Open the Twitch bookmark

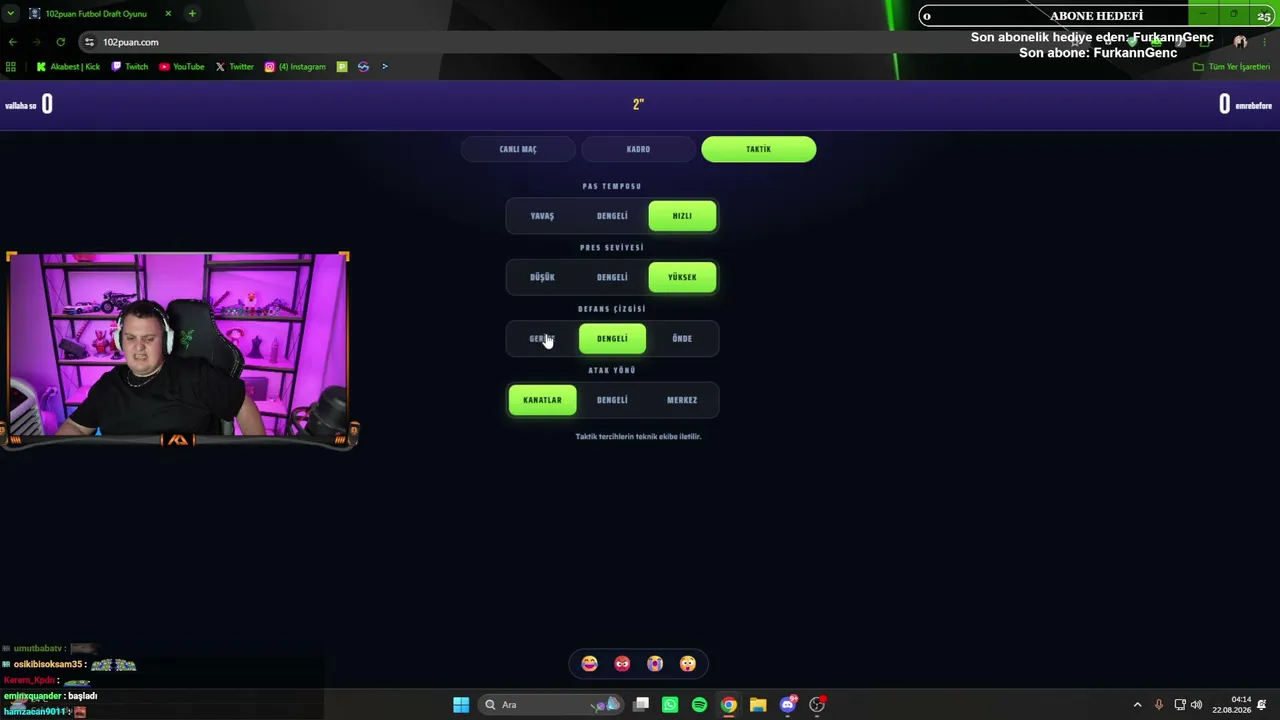coord(130,67)
